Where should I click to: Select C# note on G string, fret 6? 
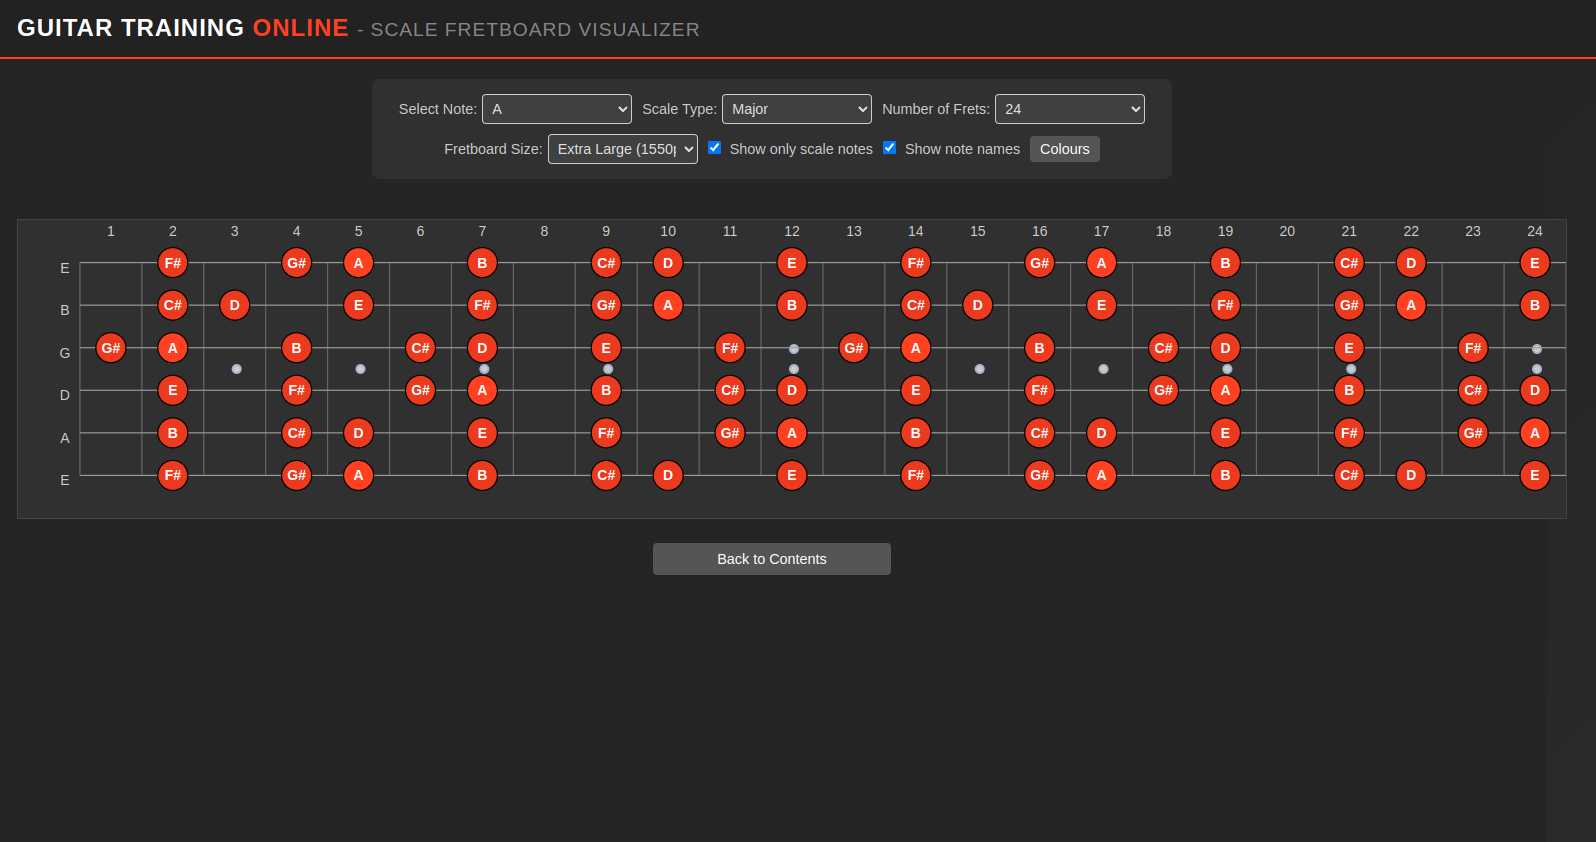420,348
